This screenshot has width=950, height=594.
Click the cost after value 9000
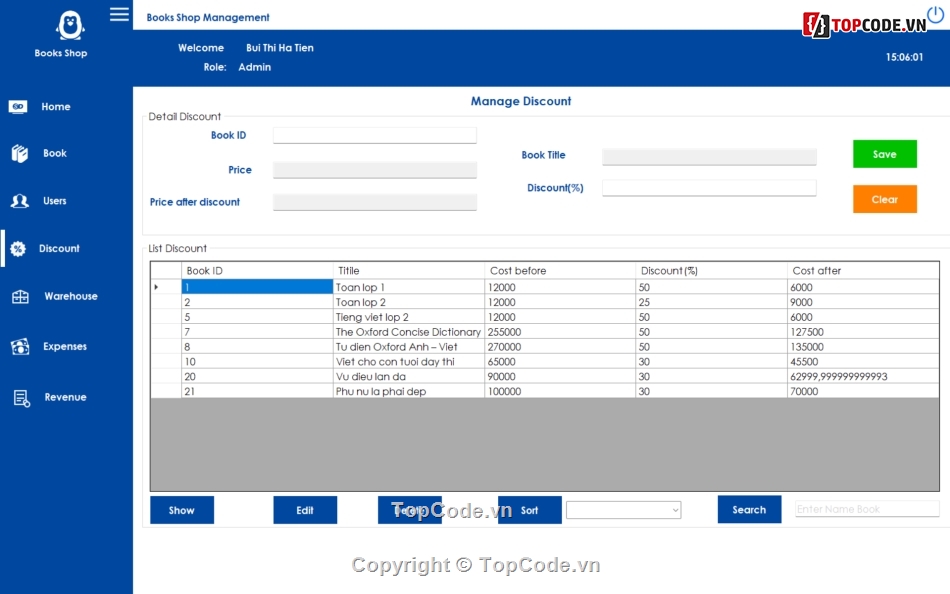863,302
